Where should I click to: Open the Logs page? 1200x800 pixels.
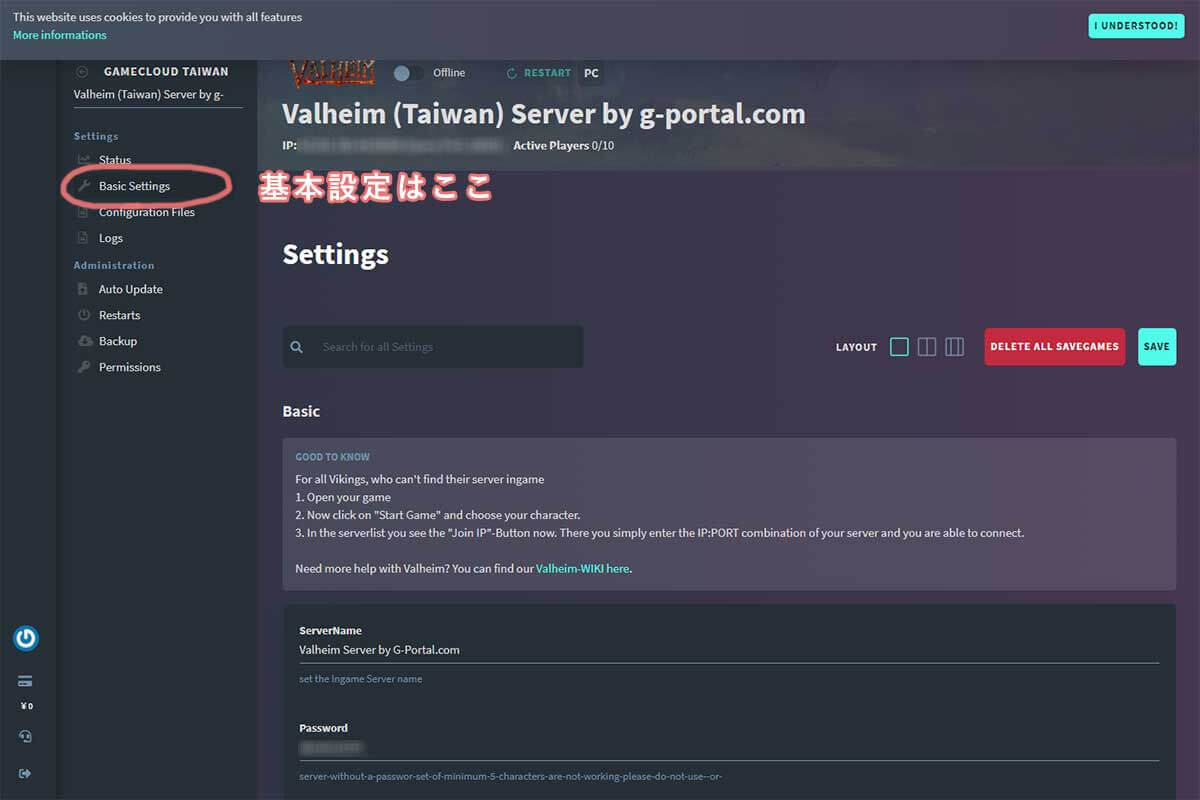pyautogui.click(x=111, y=238)
